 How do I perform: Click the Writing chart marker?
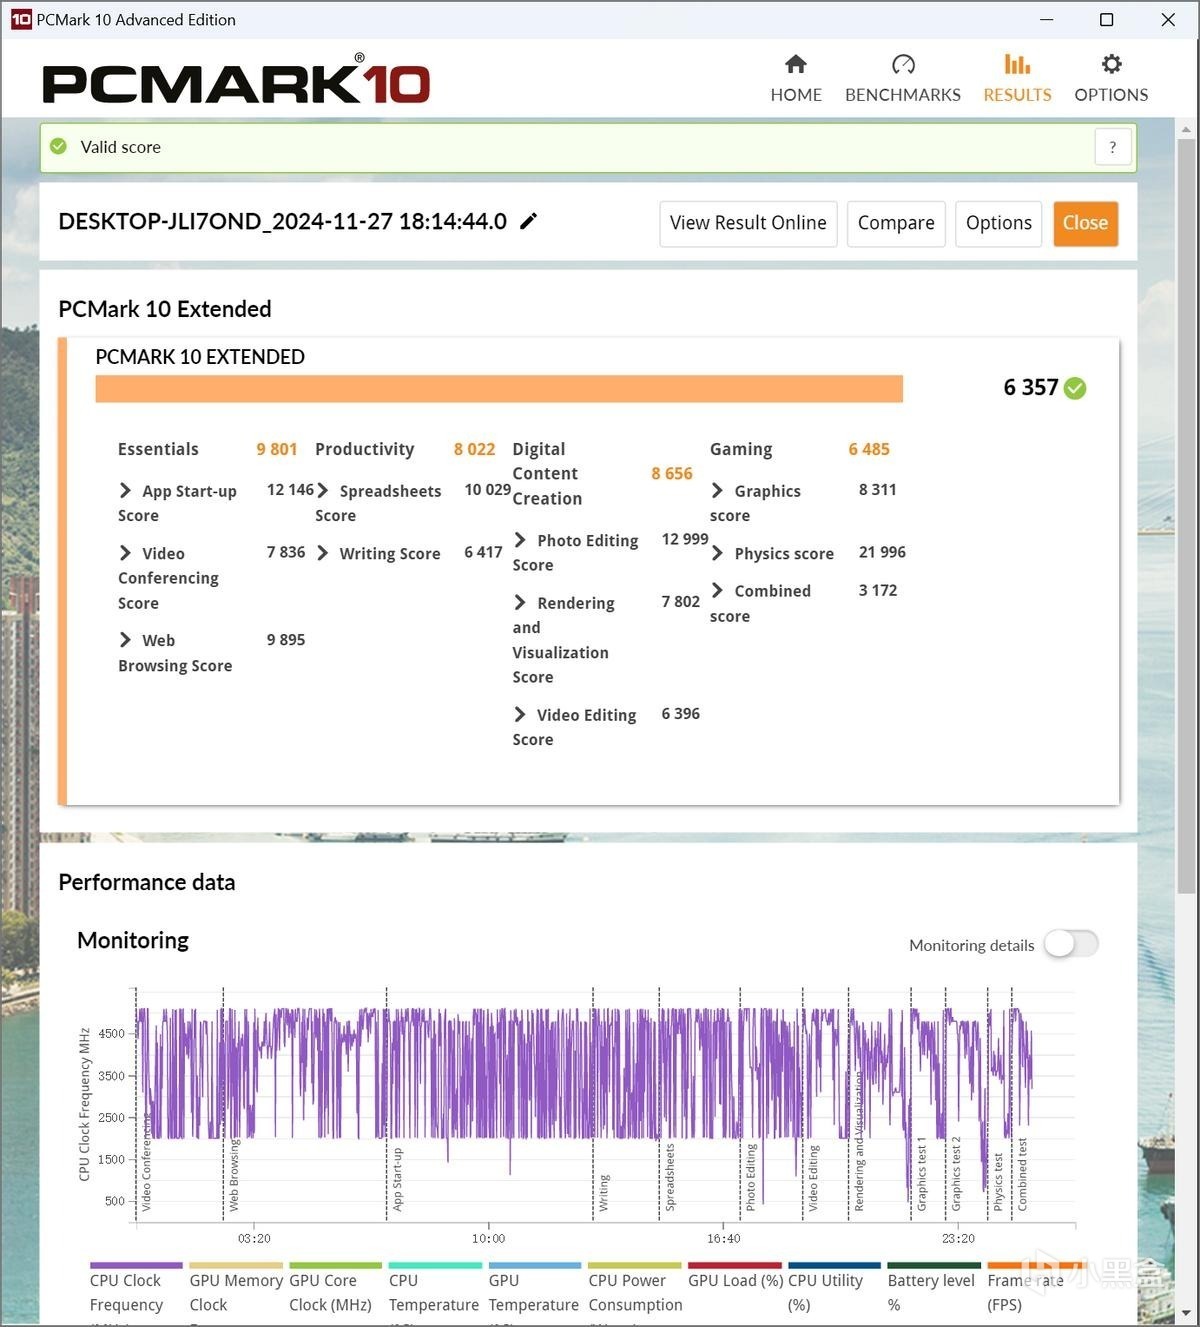point(604,1194)
